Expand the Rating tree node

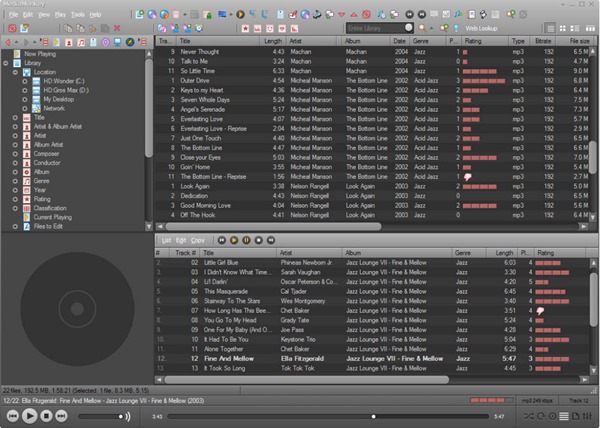15,199
